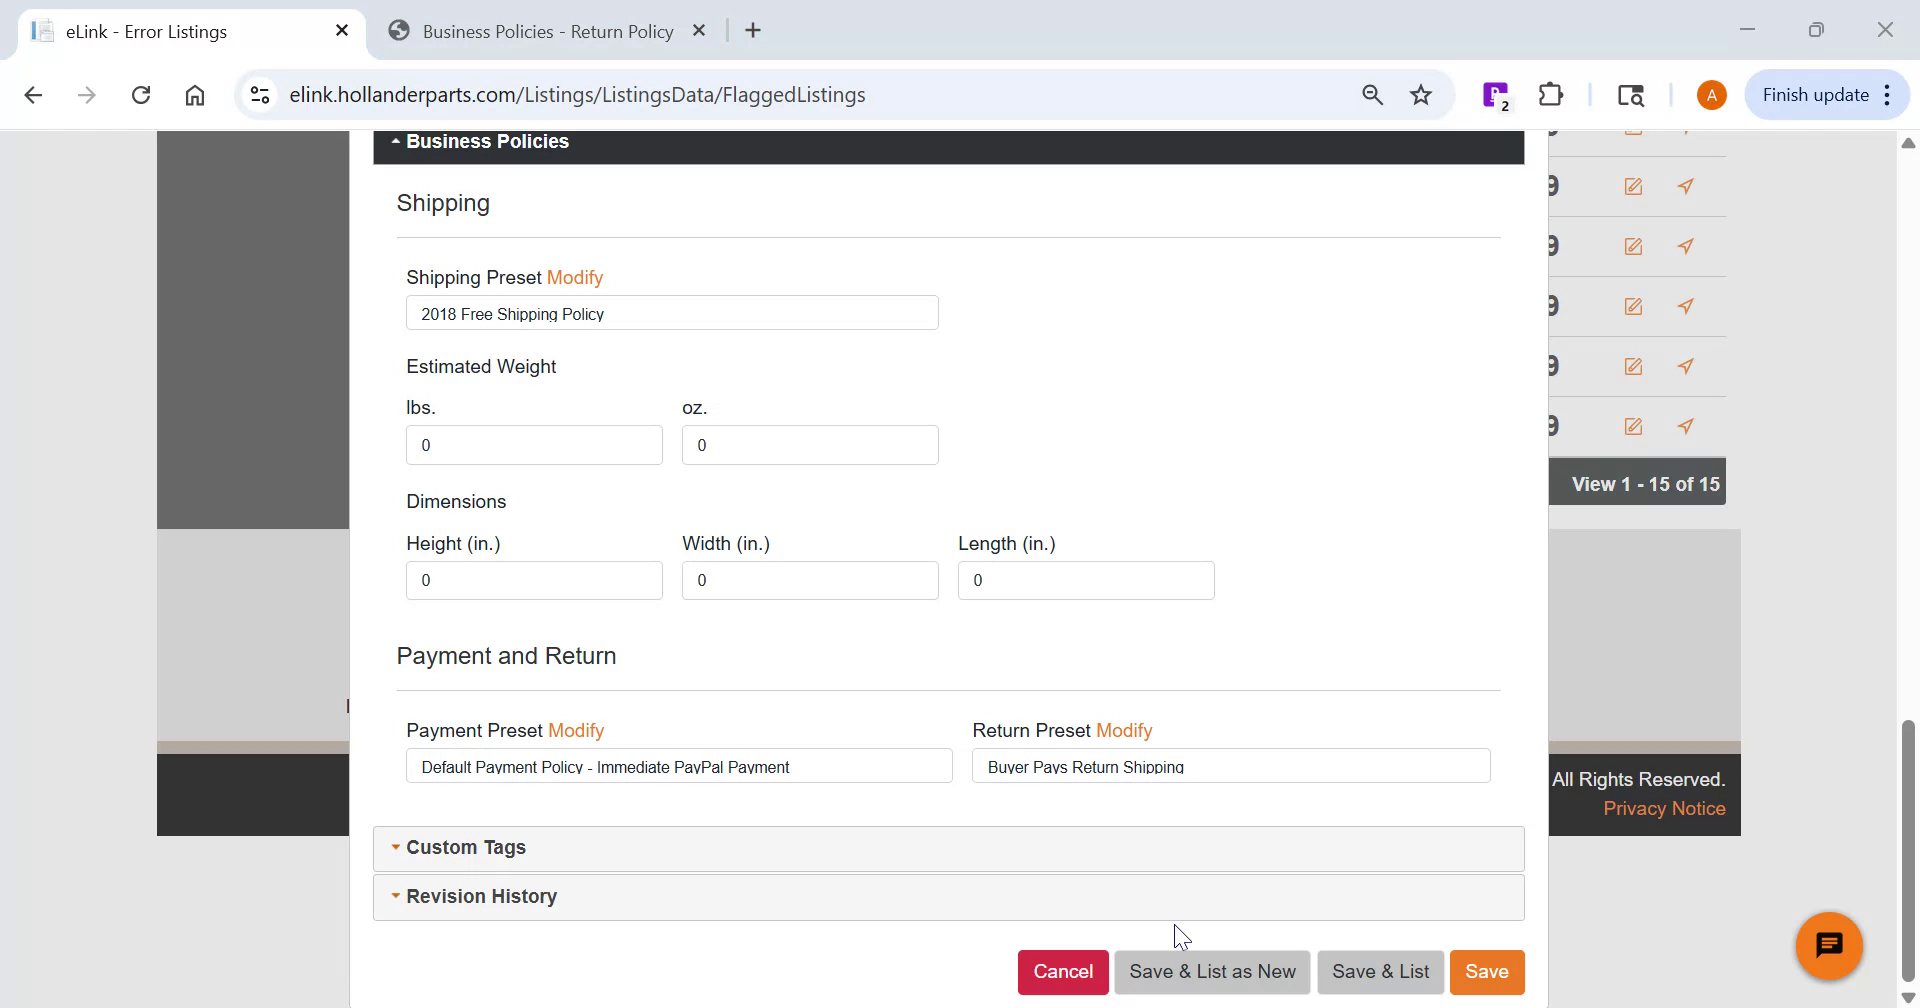Go to browser home page icon
This screenshot has width=1920, height=1008.
click(195, 95)
